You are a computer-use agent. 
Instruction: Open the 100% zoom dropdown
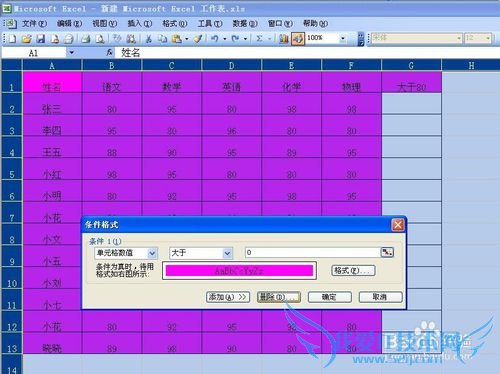pyautogui.click(x=343, y=39)
